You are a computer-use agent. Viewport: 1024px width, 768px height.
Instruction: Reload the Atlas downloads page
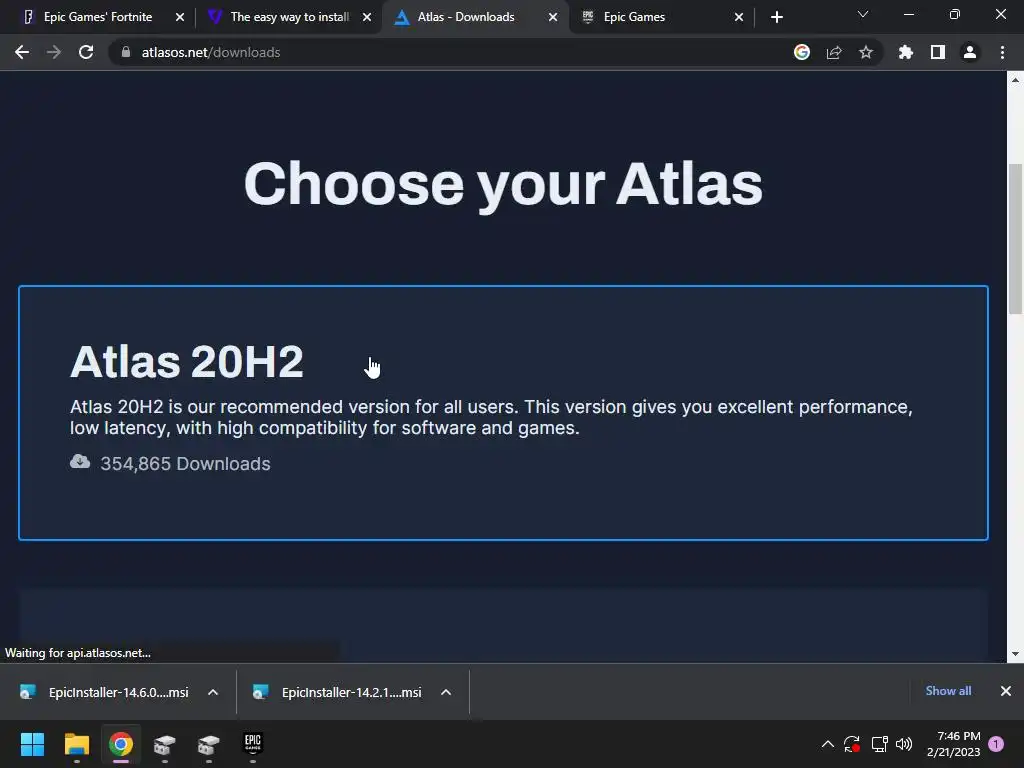tap(86, 52)
